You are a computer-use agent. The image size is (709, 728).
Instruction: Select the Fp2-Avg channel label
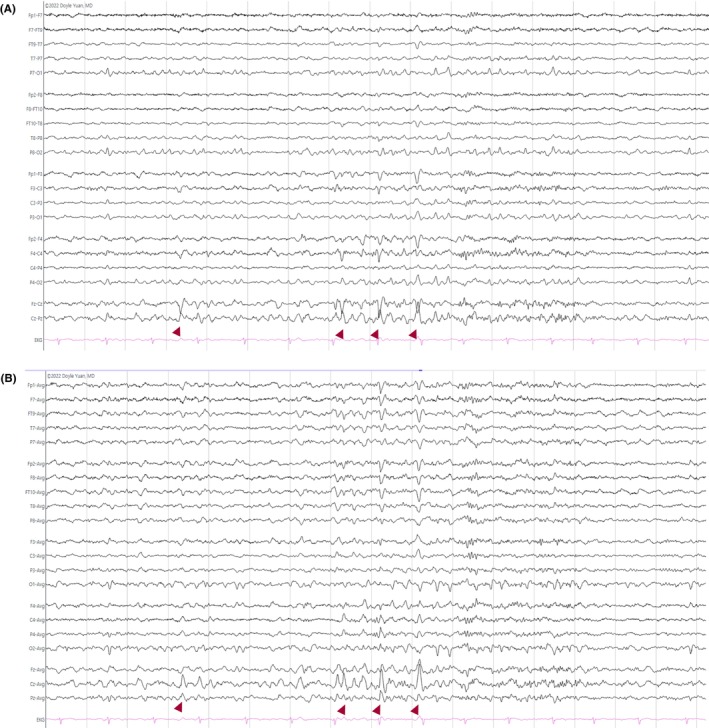click(x=36, y=464)
